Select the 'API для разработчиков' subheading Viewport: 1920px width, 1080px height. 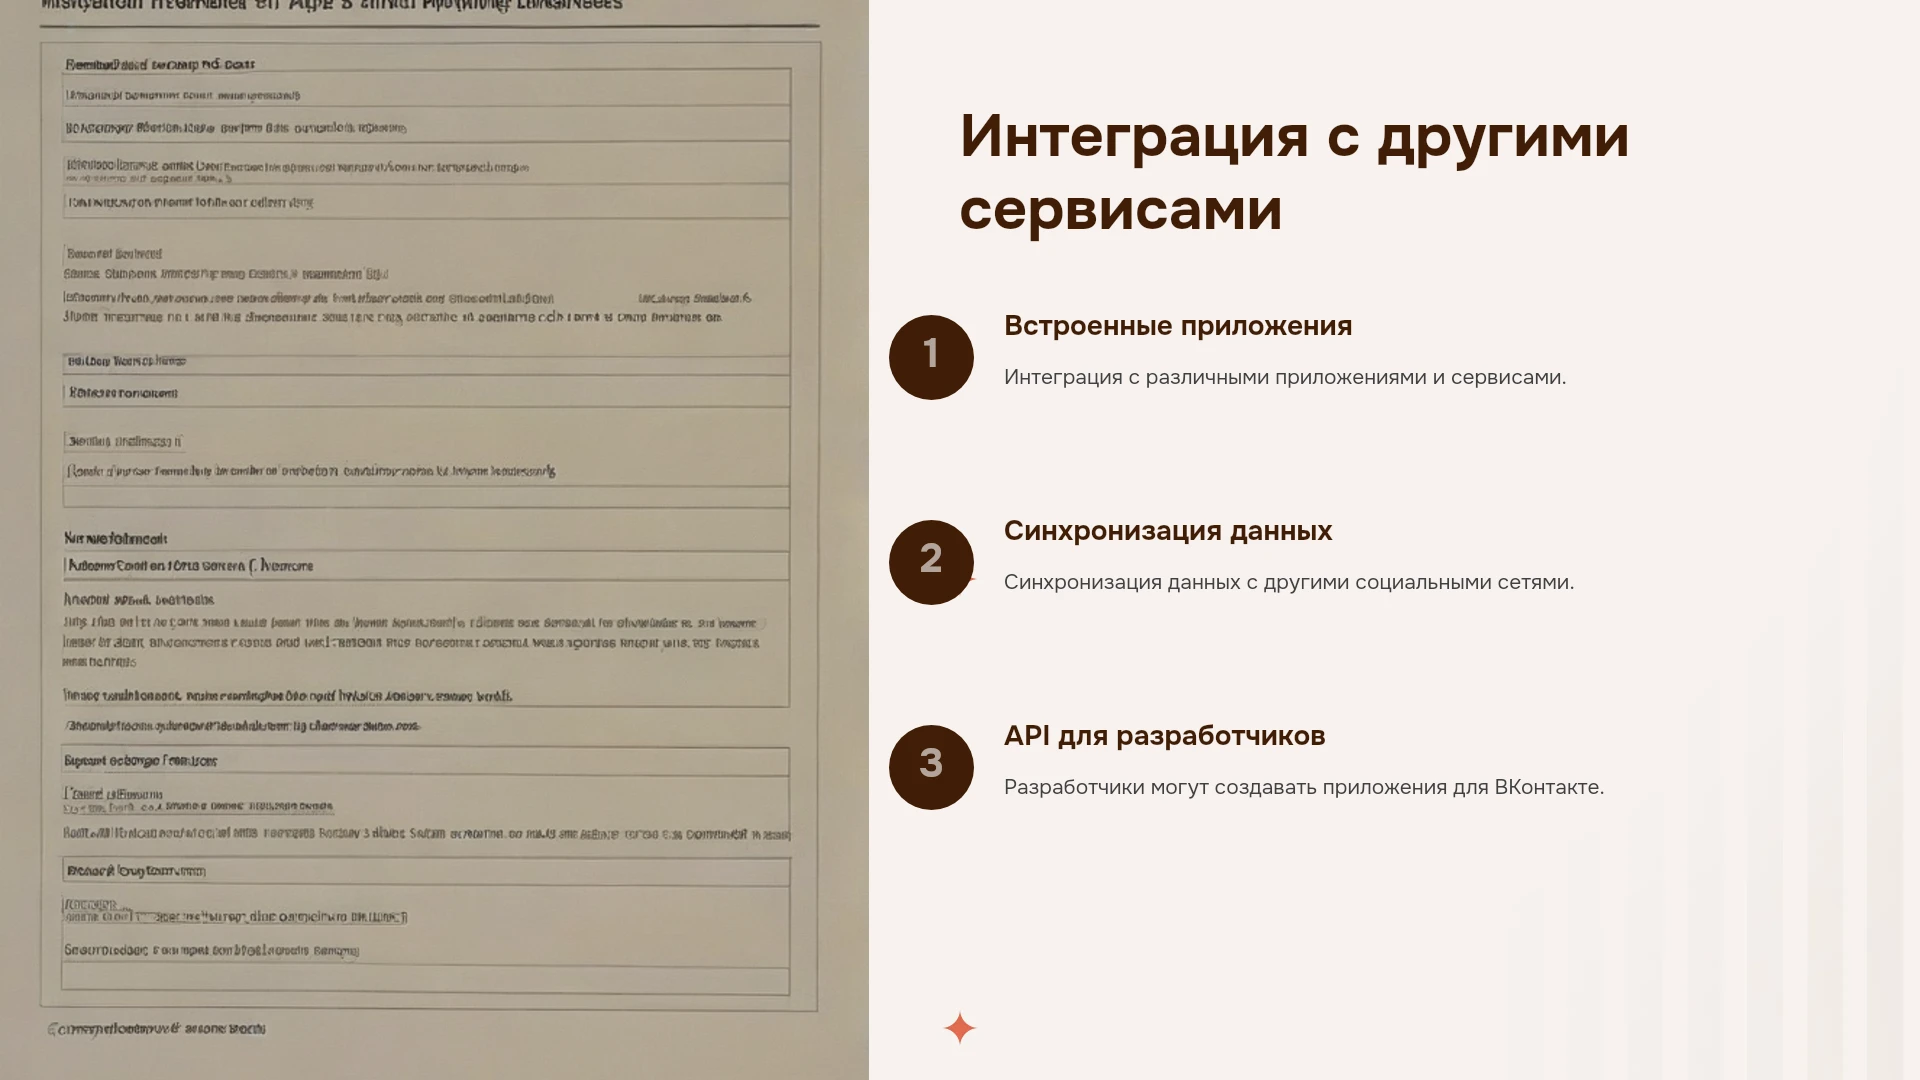point(1164,736)
